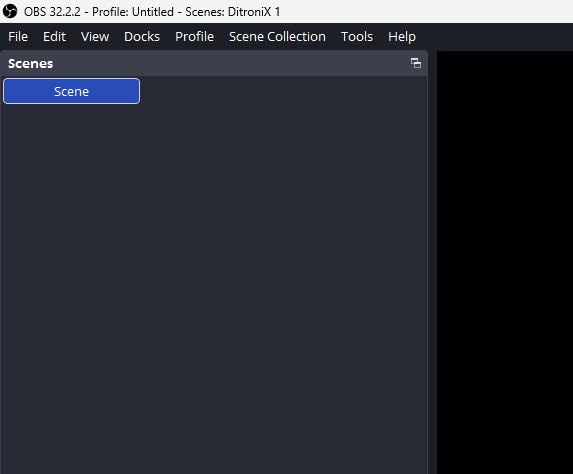Open the Profile menu
This screenshot has height=474, width=573.
(194, 37)
